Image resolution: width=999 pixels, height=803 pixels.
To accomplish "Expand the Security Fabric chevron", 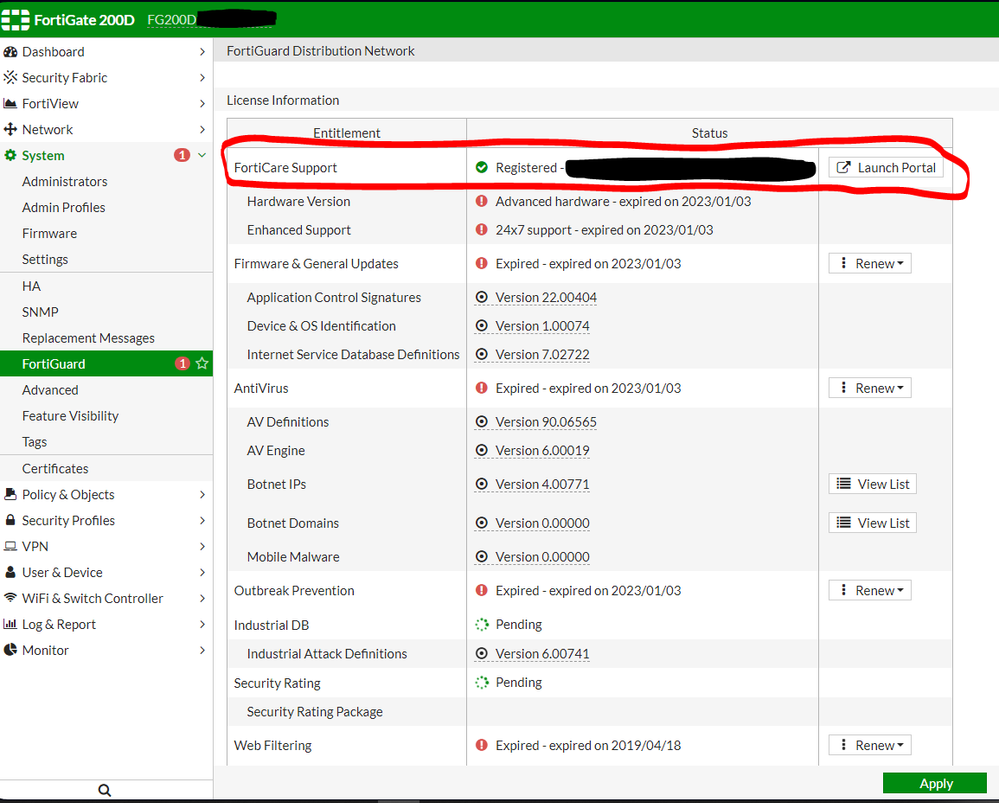I will pyautogui.click(x=202, y=78).
